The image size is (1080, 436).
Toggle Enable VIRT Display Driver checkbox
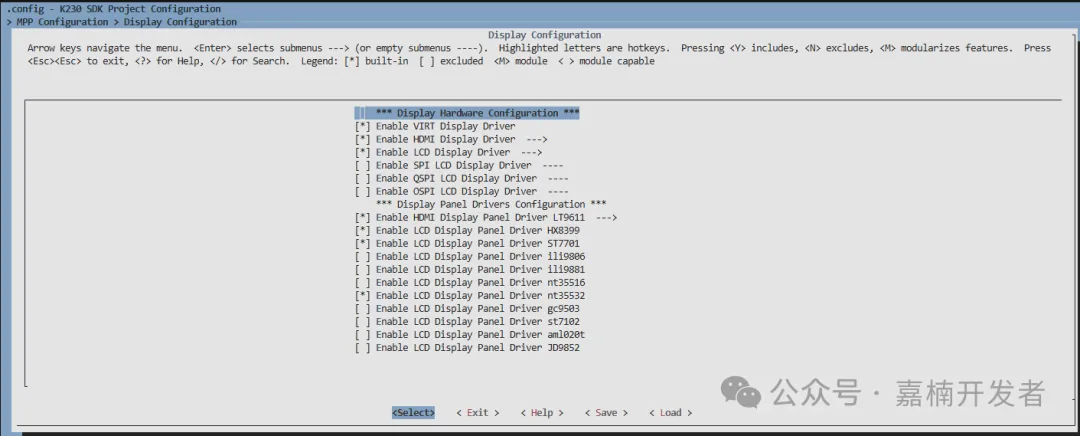click(x=363, y=127)
